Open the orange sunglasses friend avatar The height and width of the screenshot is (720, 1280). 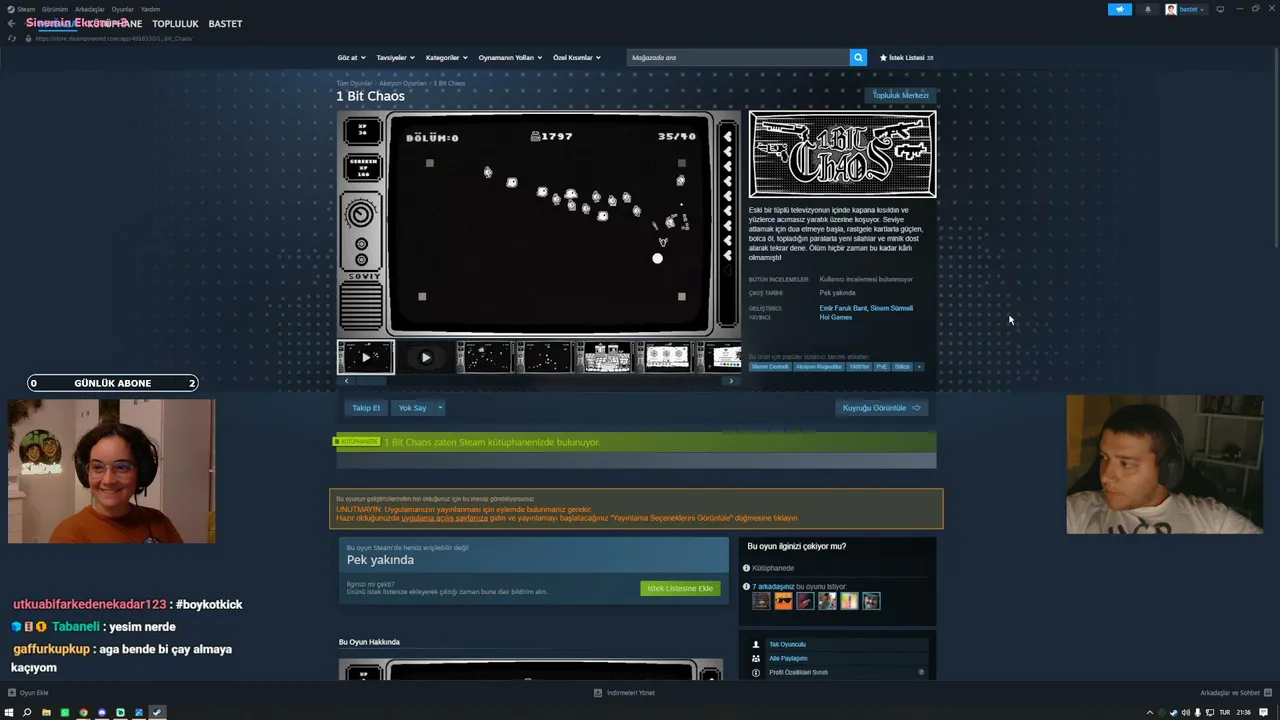point(783,601)
